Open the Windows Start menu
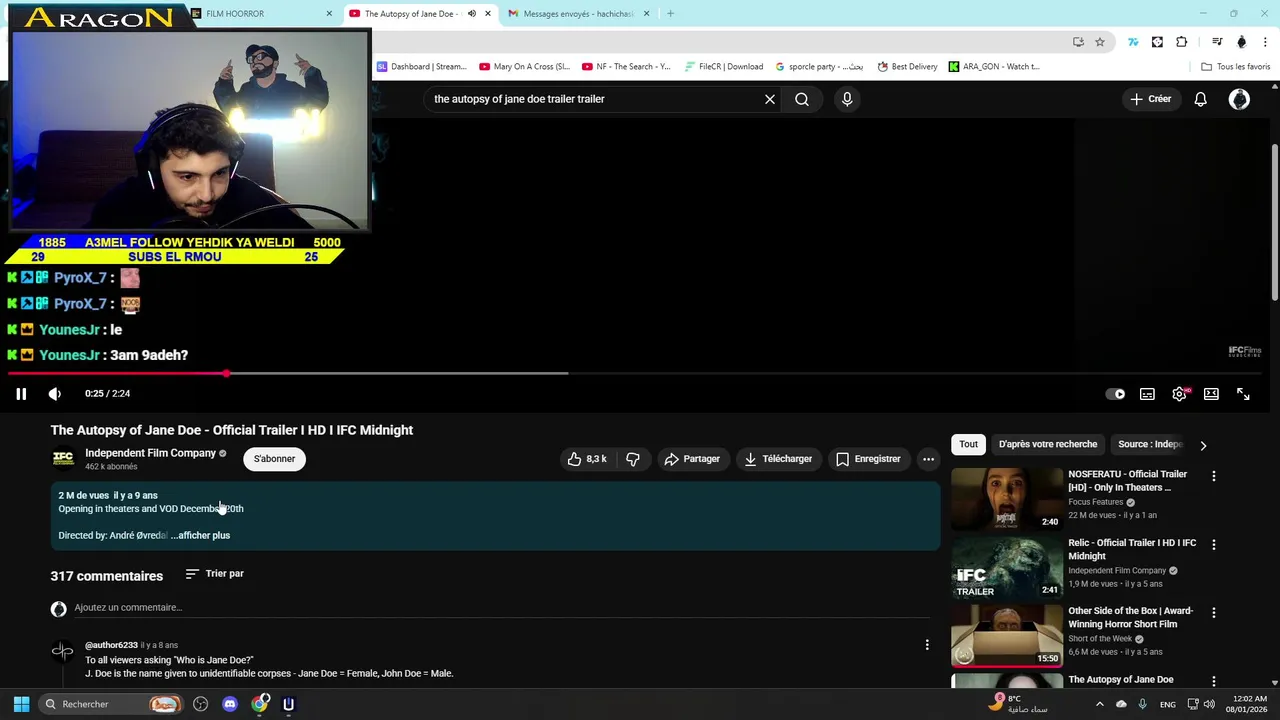The width and height of the screenshot is (1280, 720). (x=21, y=704)
